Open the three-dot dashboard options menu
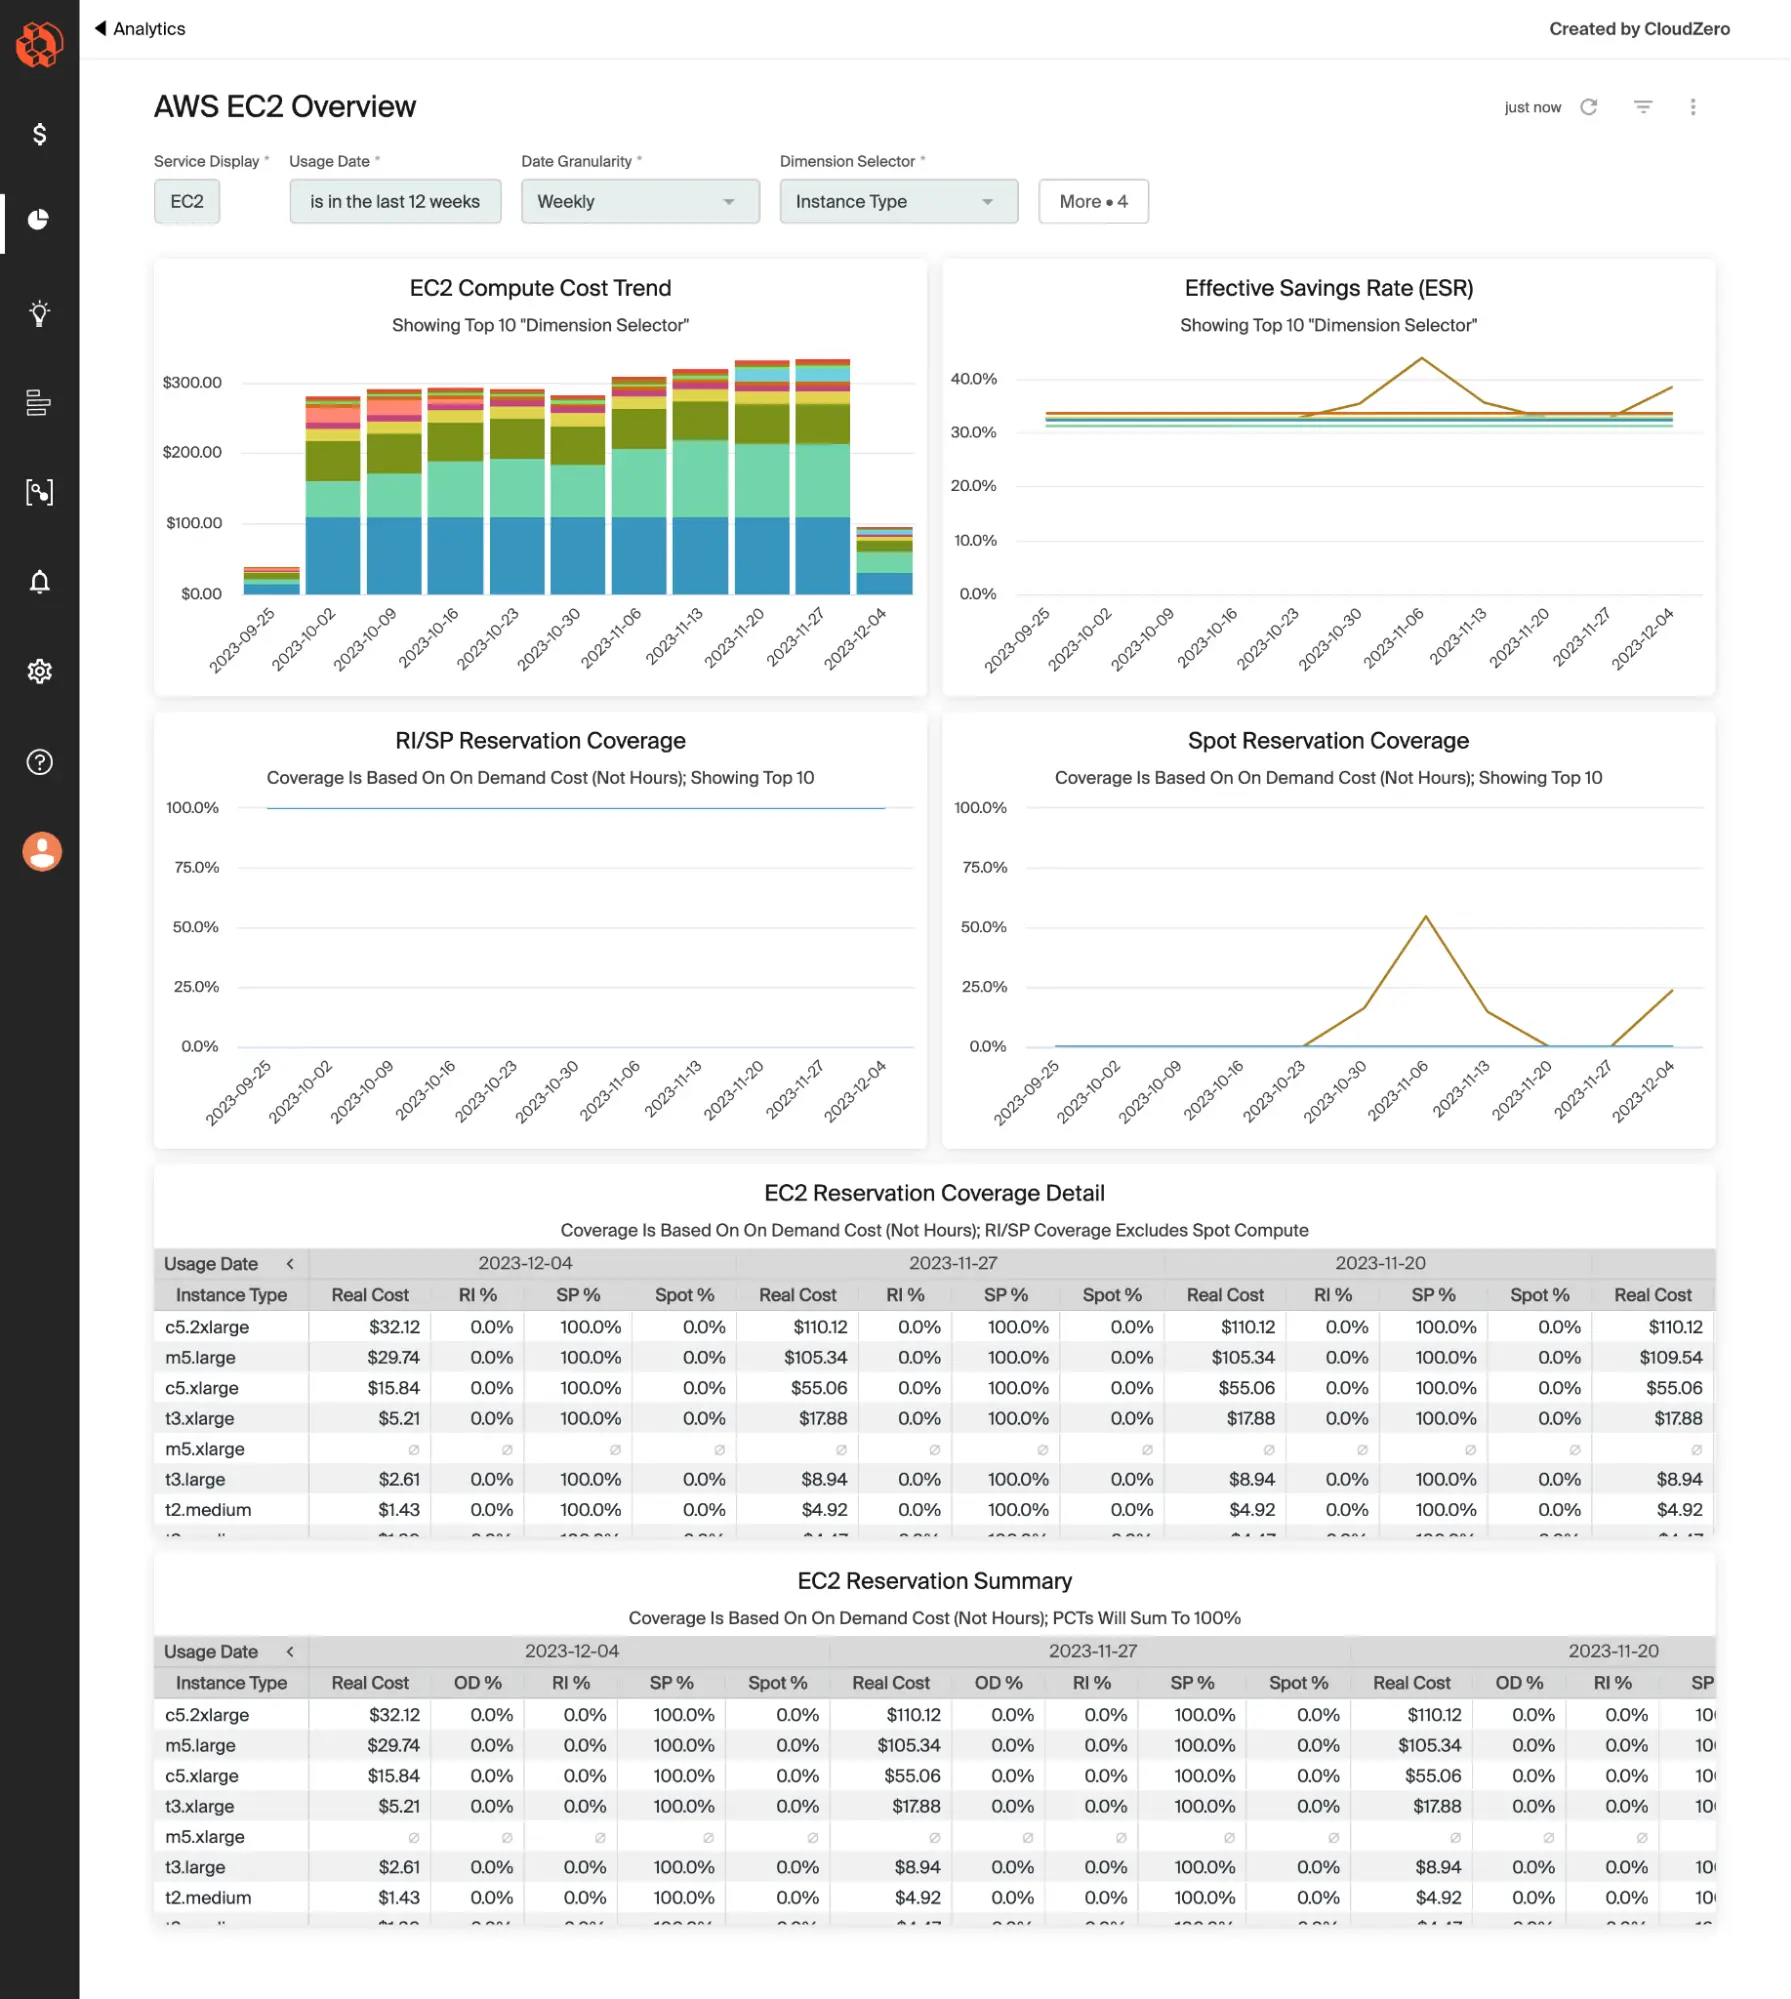1791x1999 pixels. point(1693,107)
